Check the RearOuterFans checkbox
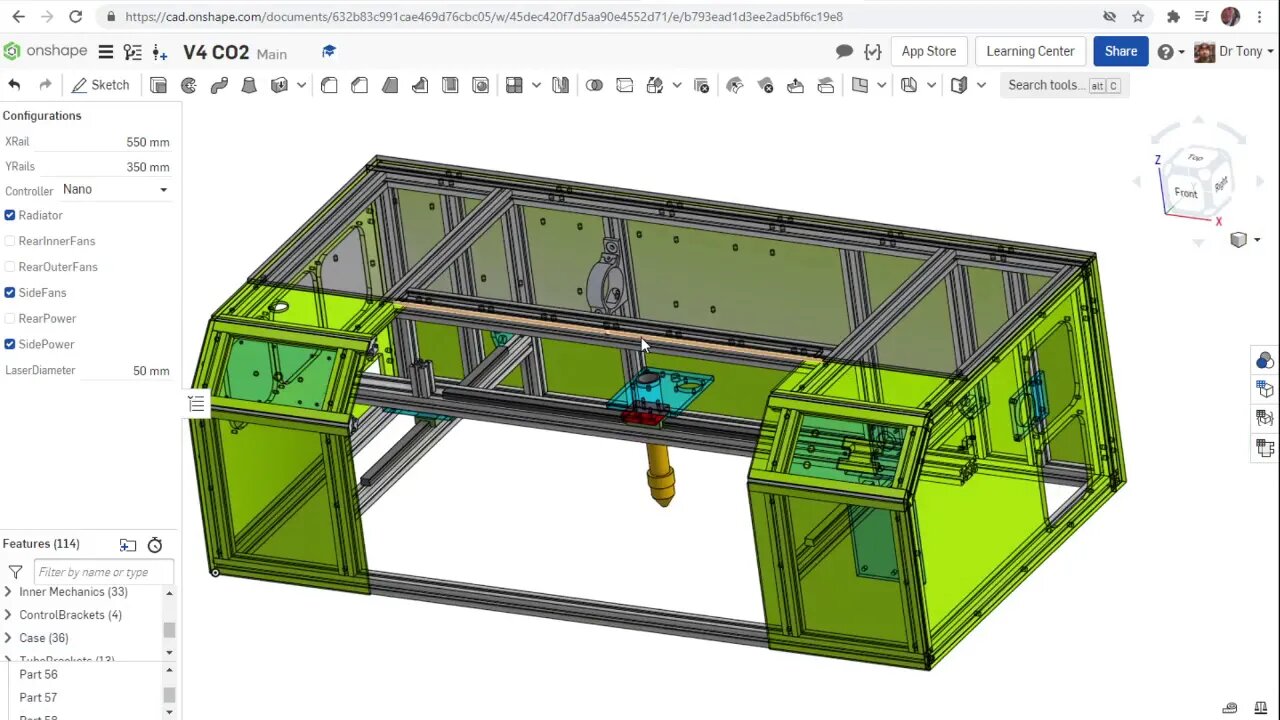This screenshot has height=720, width=1280. coord(10,267)
